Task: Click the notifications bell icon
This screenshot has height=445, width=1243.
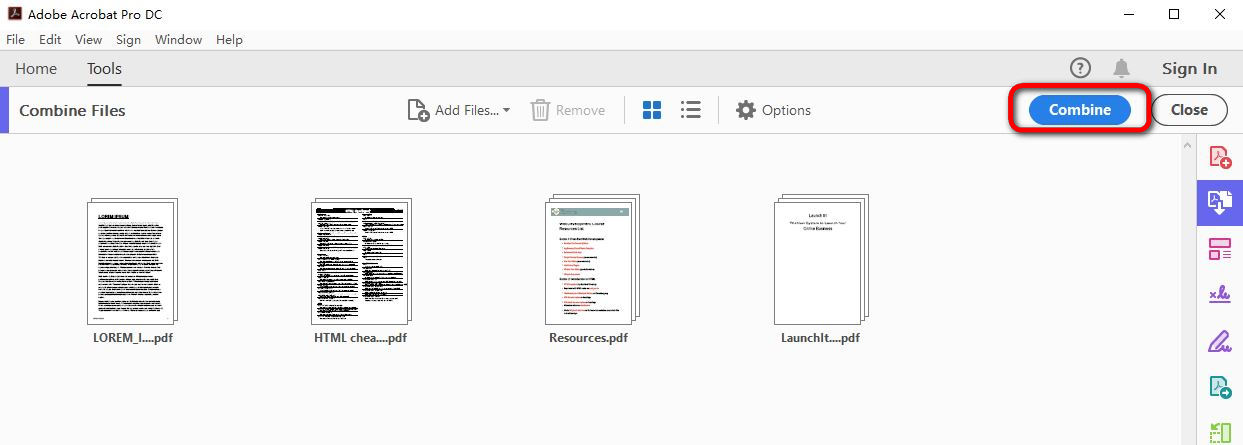Action: [1121, 68]
